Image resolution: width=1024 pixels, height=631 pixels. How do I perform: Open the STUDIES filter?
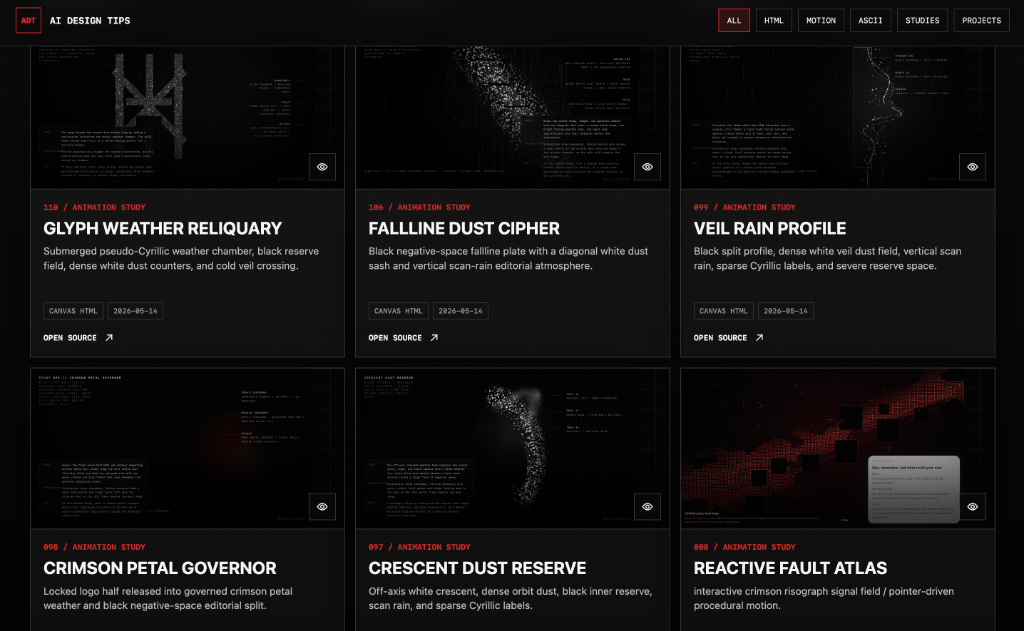922,20
